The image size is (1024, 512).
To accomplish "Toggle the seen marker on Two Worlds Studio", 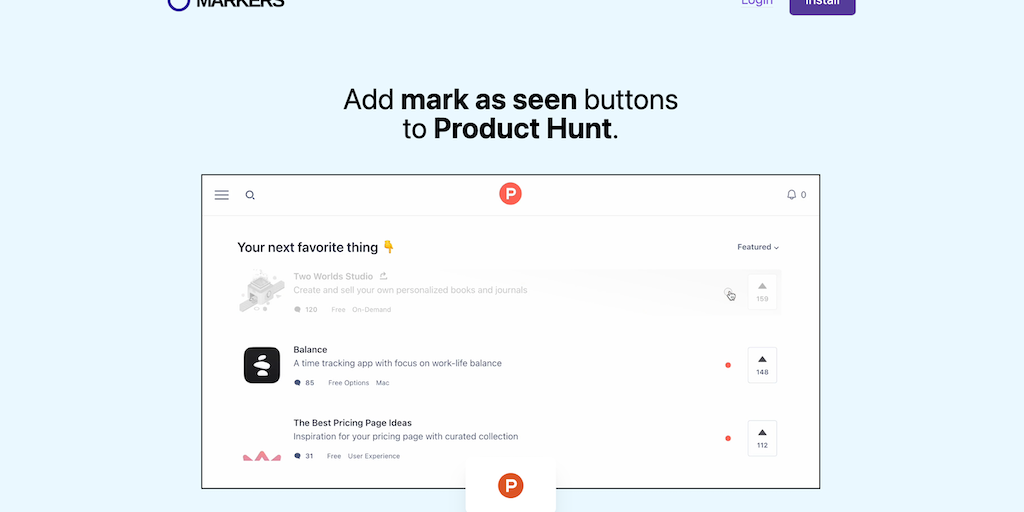I will tap(728, 293).
